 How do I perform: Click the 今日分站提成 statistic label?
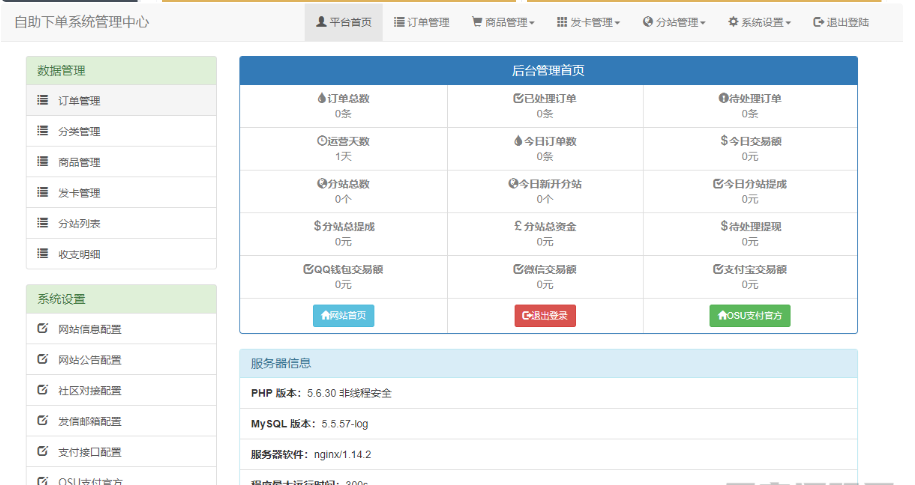[x=750, y=184]
